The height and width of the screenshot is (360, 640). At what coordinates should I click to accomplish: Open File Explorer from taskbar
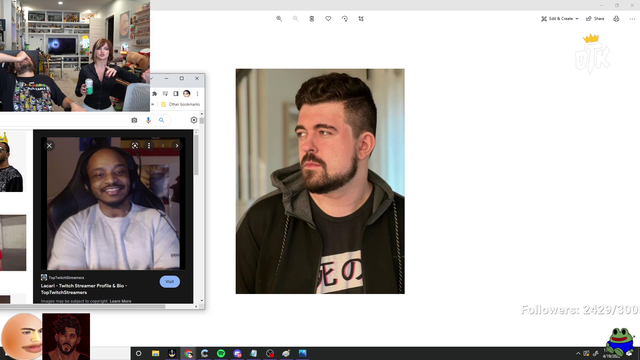click(156, 353)
